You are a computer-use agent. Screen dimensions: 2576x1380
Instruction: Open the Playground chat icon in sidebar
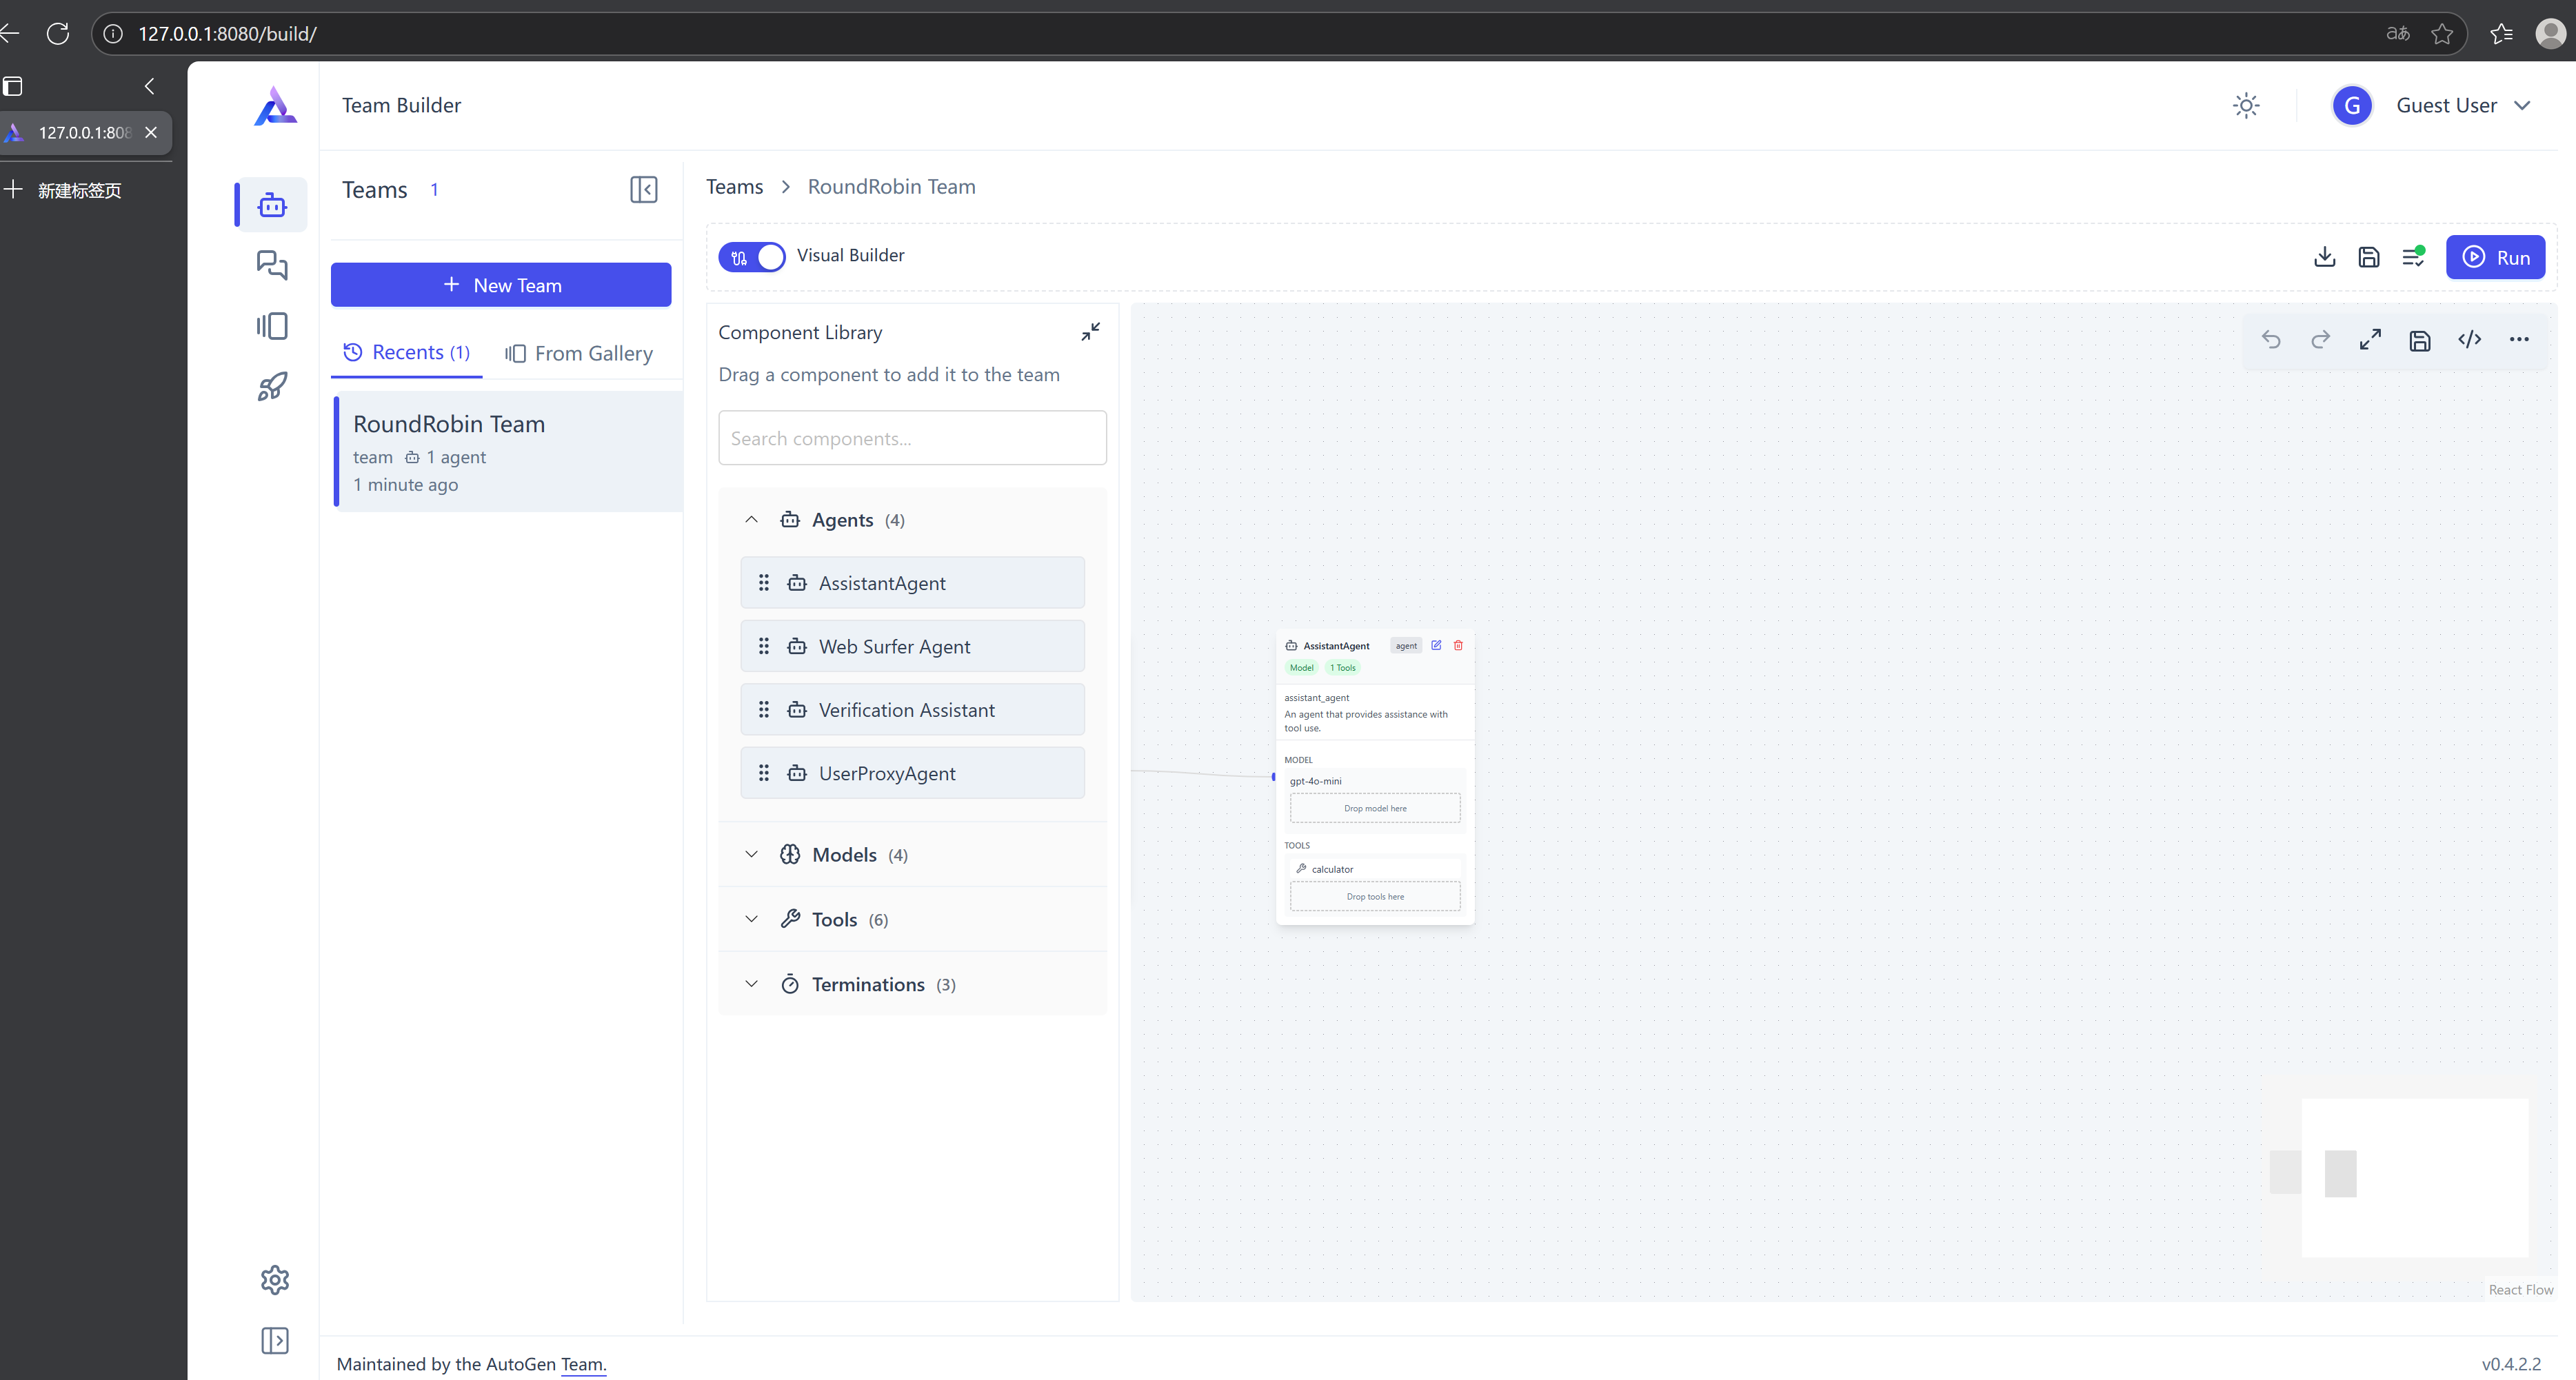tap(272, 265)
